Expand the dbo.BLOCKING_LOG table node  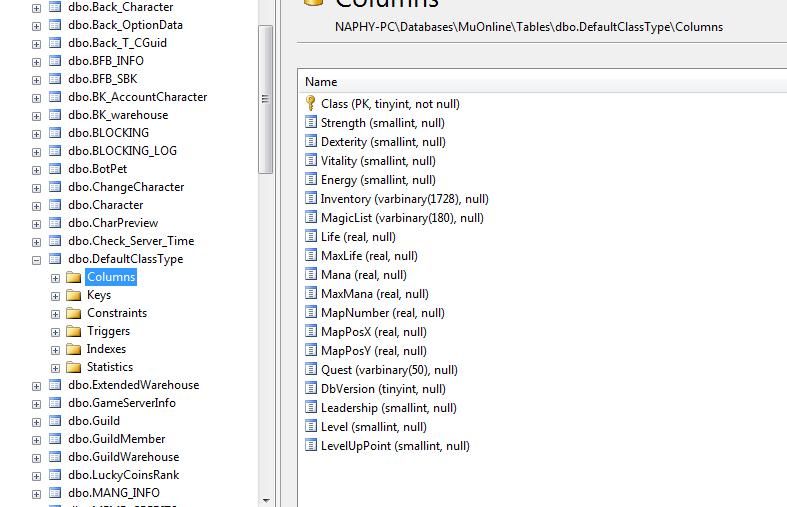37,151
